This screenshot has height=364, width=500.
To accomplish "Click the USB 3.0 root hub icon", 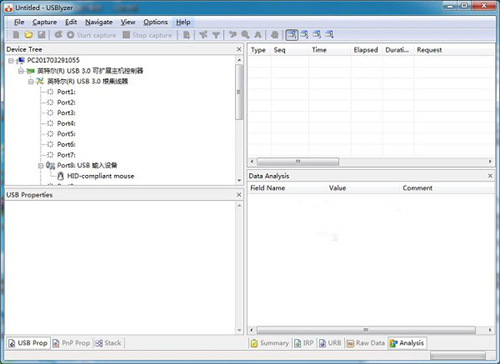I will [x=40, y=81].
